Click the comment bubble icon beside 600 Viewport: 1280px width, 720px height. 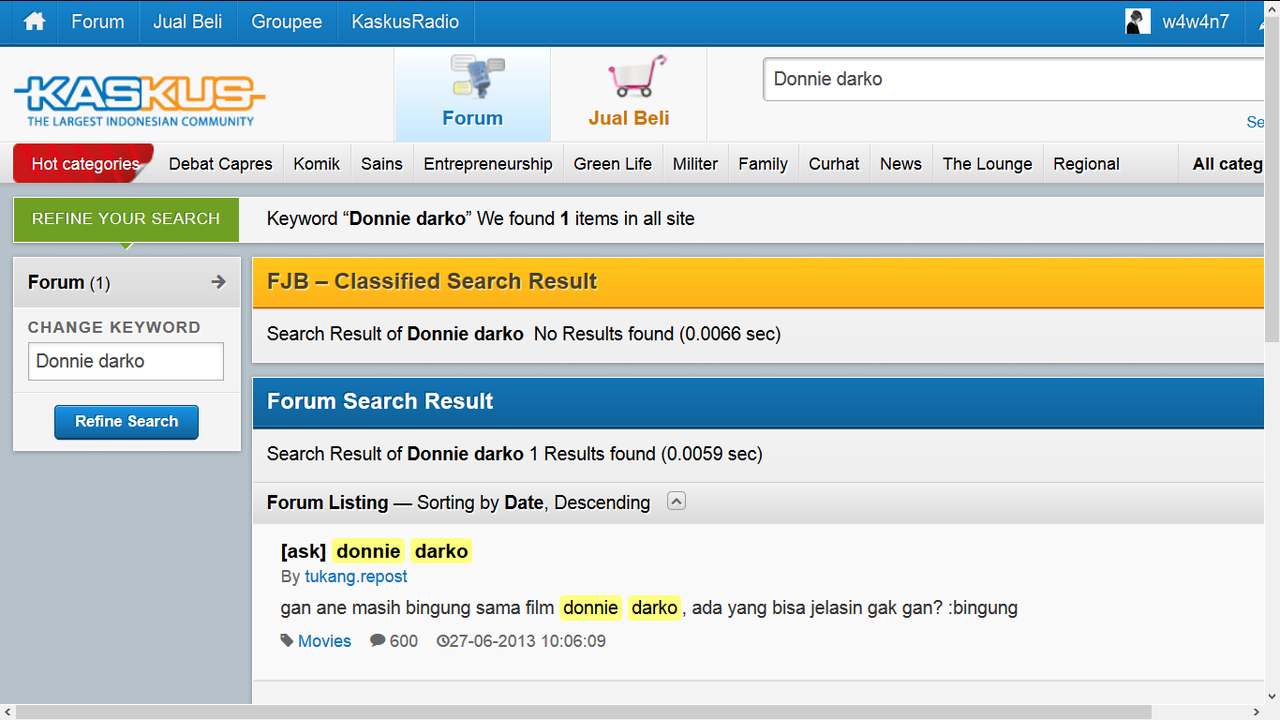(x=377, y=640)
